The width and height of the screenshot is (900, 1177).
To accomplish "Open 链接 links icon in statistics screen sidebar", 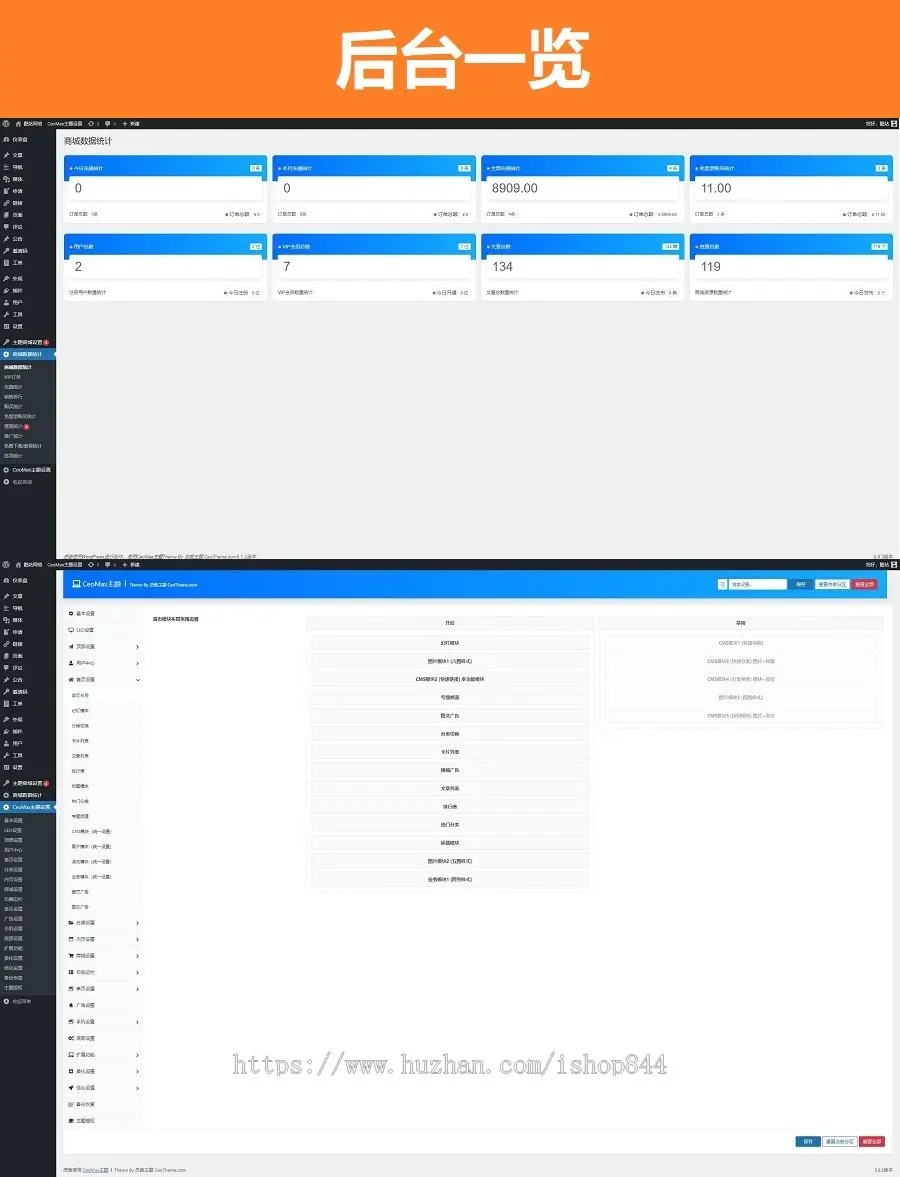I will 7,203.
